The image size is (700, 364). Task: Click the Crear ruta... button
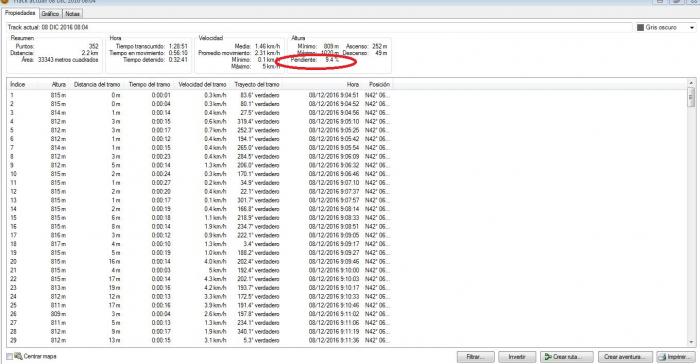(x=567, y=357)
